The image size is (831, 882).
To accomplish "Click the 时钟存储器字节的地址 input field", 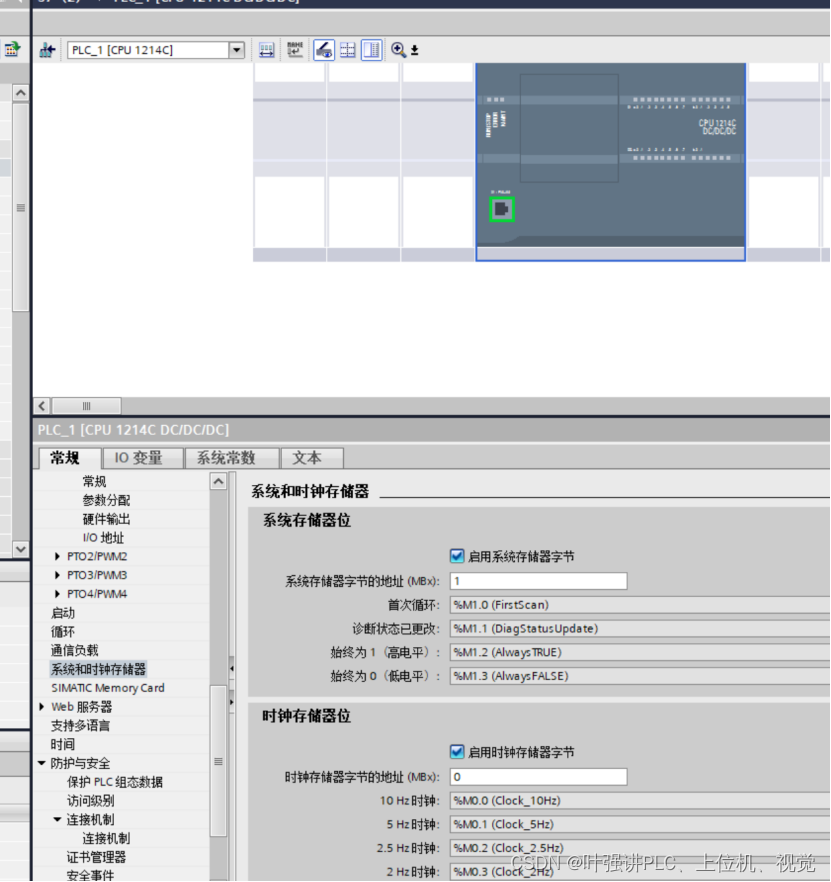I will (538, 777).
